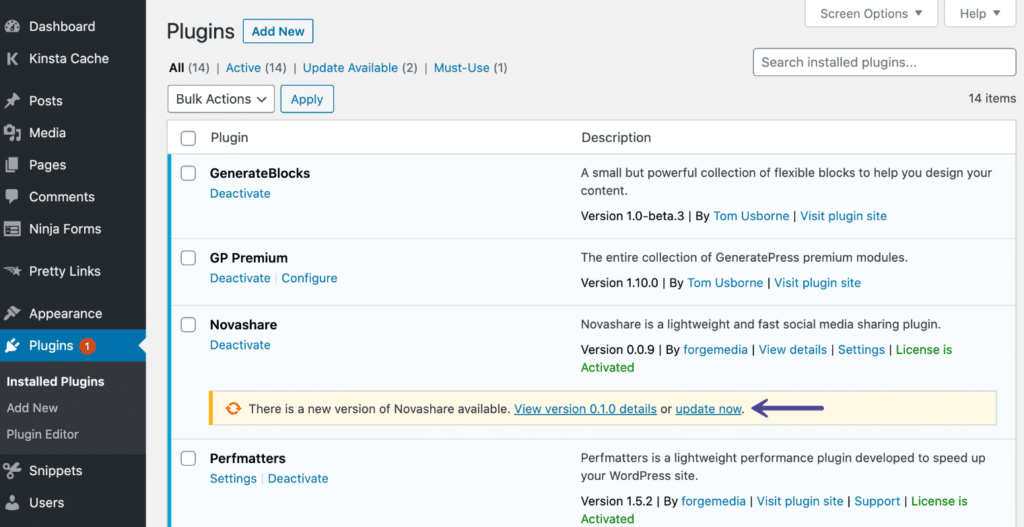1024x527 pixels.
Task: Filter plugins by Must-Use
Action: tap(462, 68)
